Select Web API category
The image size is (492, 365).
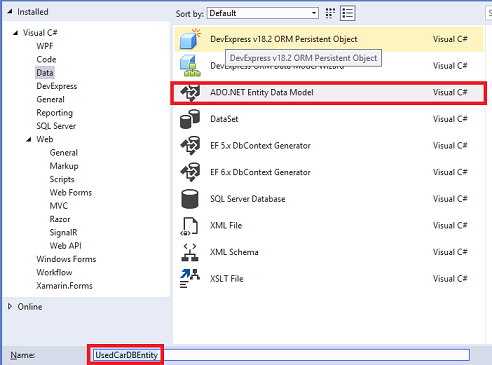[66, 246]
